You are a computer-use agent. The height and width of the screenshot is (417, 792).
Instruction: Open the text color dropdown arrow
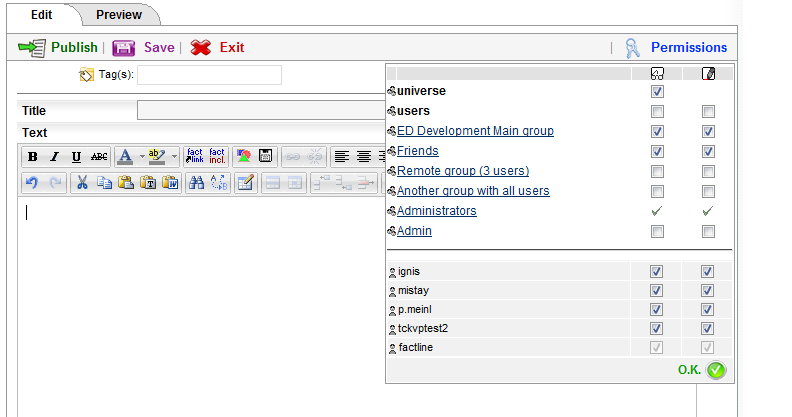[142, 157]
